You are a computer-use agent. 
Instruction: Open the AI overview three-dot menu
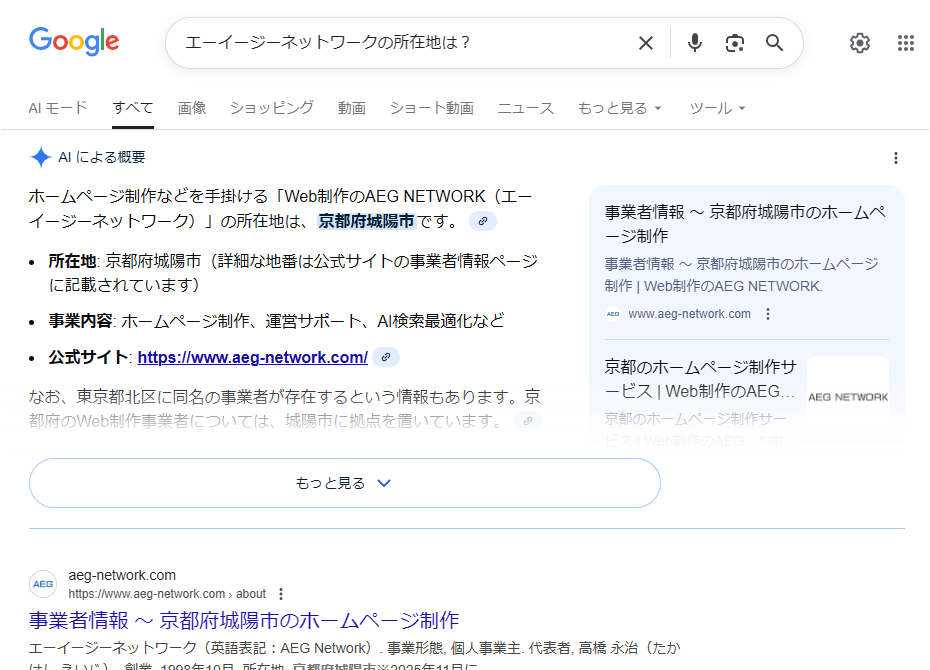(895, 157)
